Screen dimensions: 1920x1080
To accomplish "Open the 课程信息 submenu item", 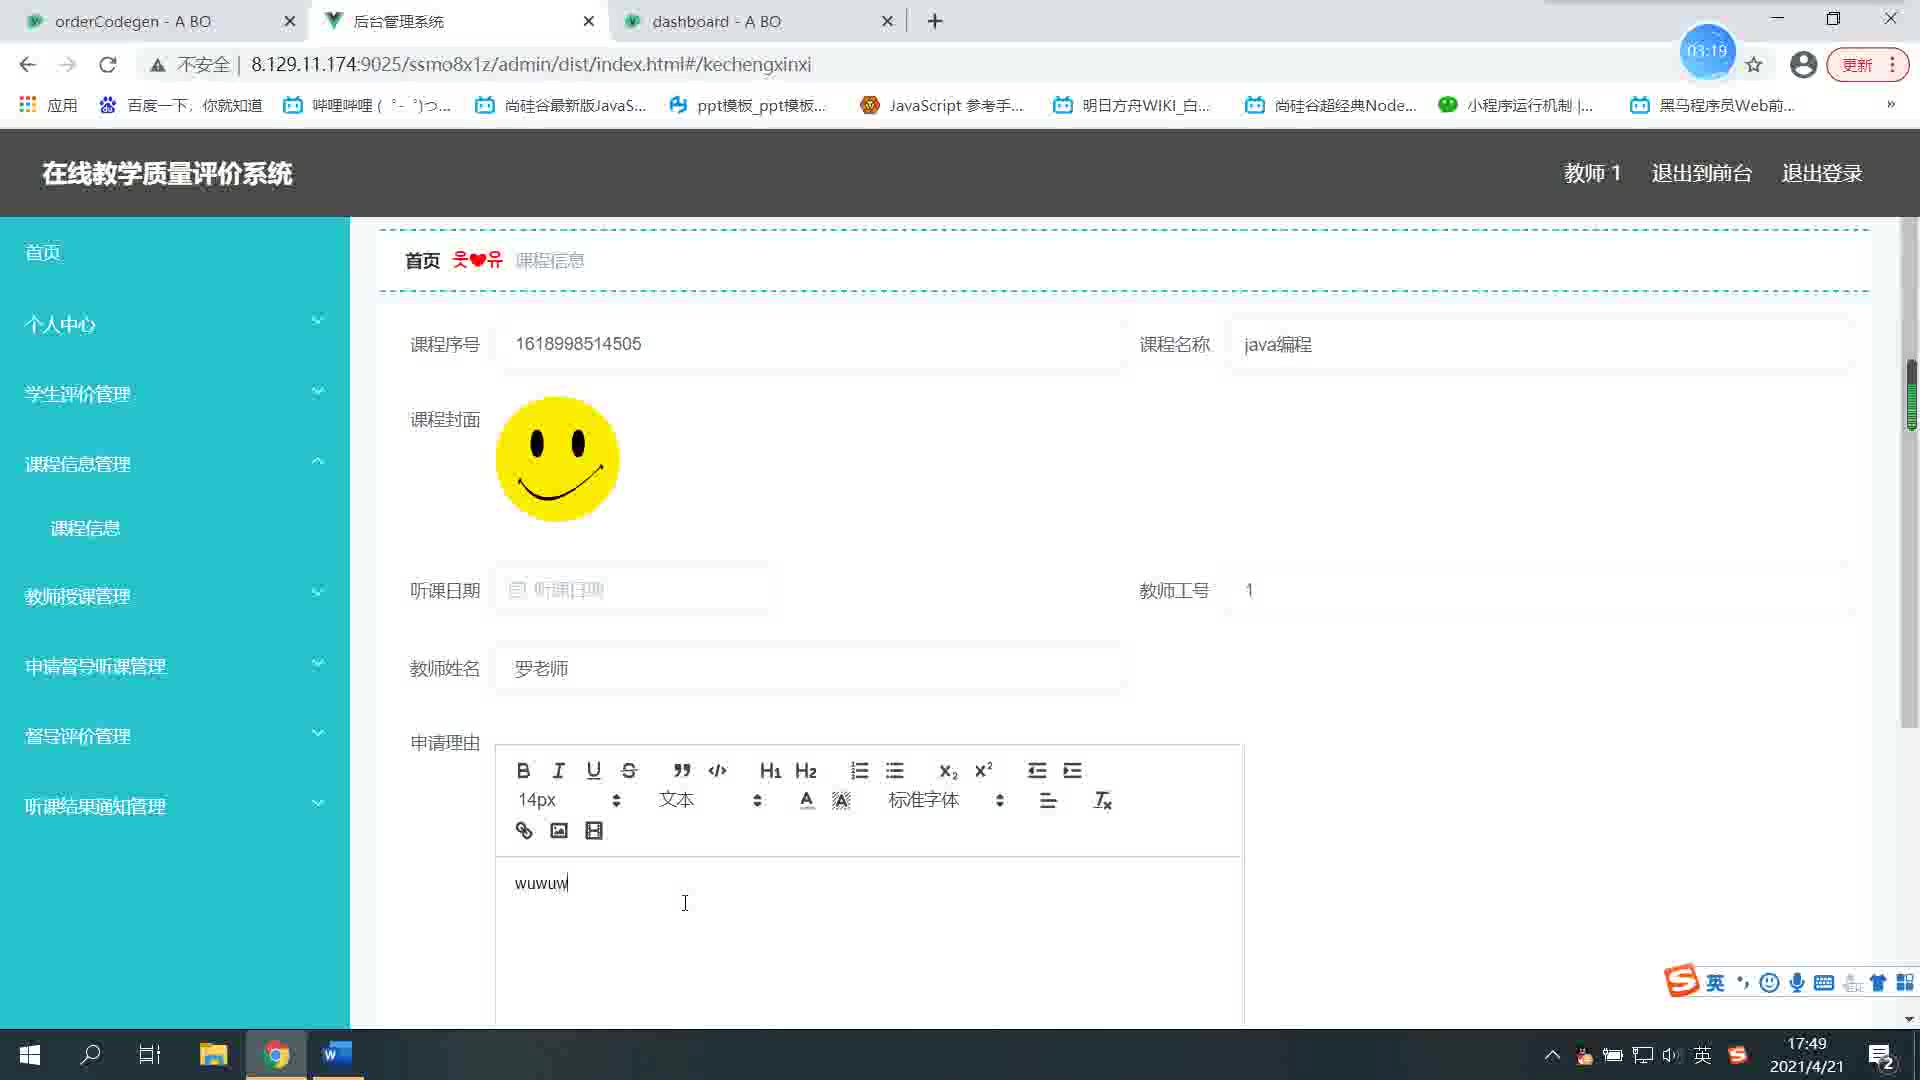I will 86,528.
